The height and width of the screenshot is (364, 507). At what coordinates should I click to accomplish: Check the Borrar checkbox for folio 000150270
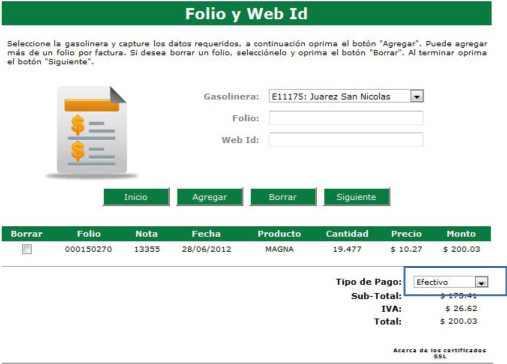click(27, 249)
